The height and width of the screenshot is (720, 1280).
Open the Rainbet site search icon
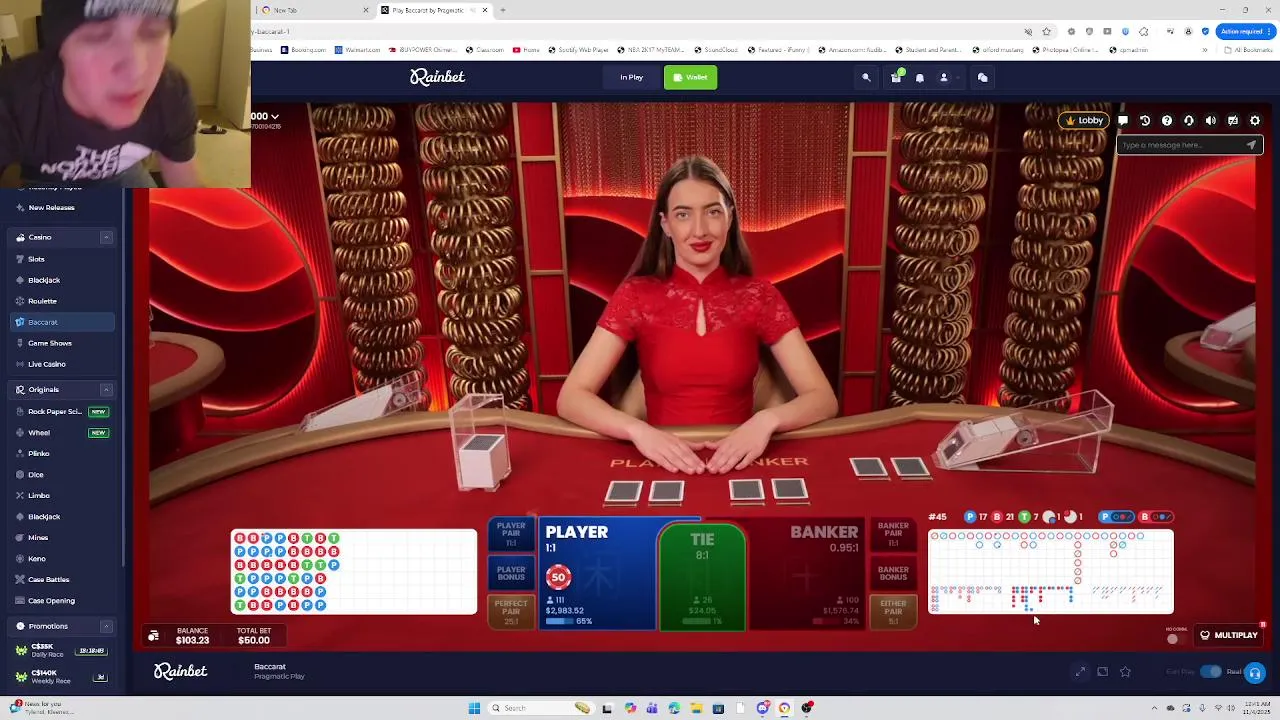[x=866, y=77]
